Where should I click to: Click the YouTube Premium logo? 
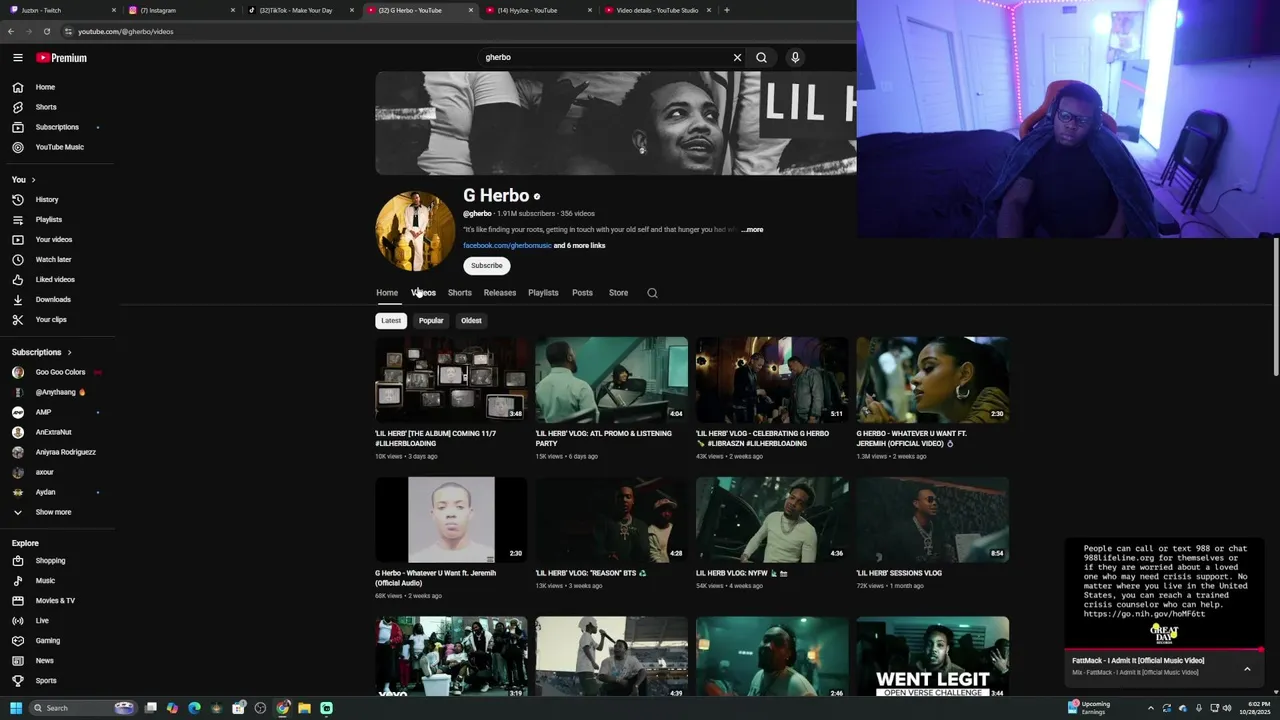tap(62, 58)
